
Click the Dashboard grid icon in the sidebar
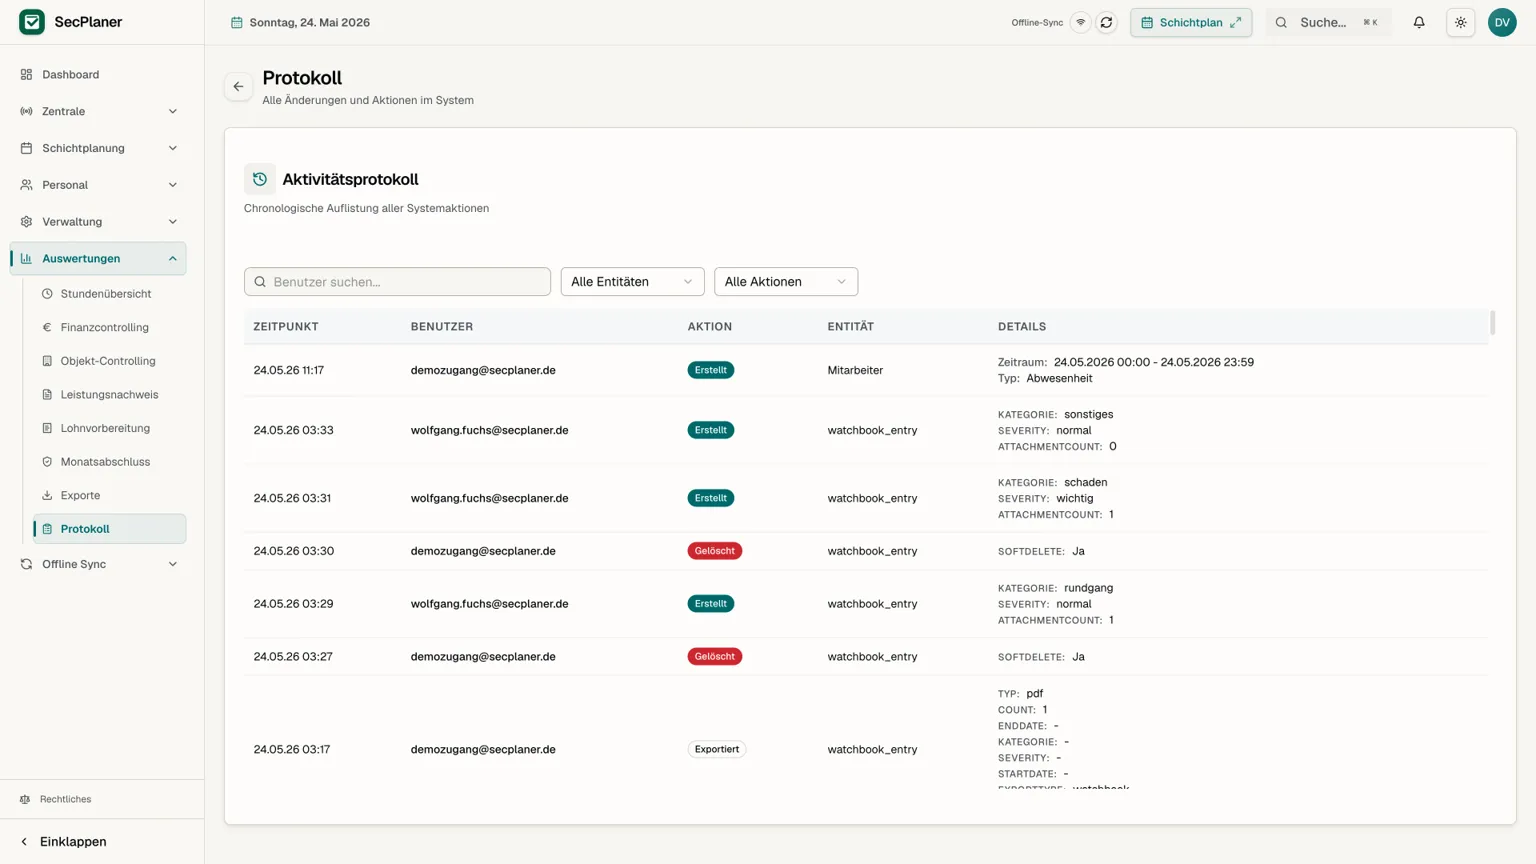pos(27,74)
